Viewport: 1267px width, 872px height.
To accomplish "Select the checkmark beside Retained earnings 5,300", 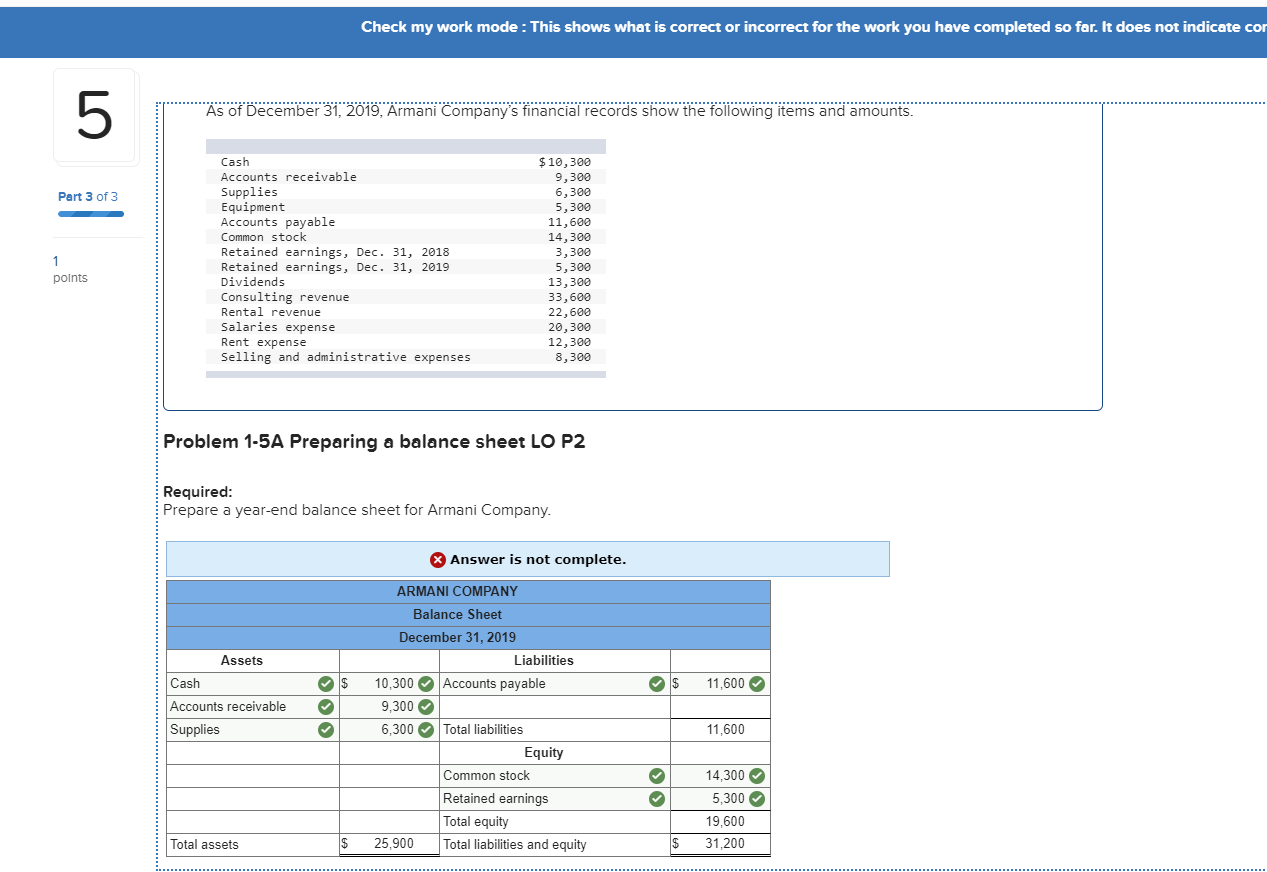I will point(756,798).
